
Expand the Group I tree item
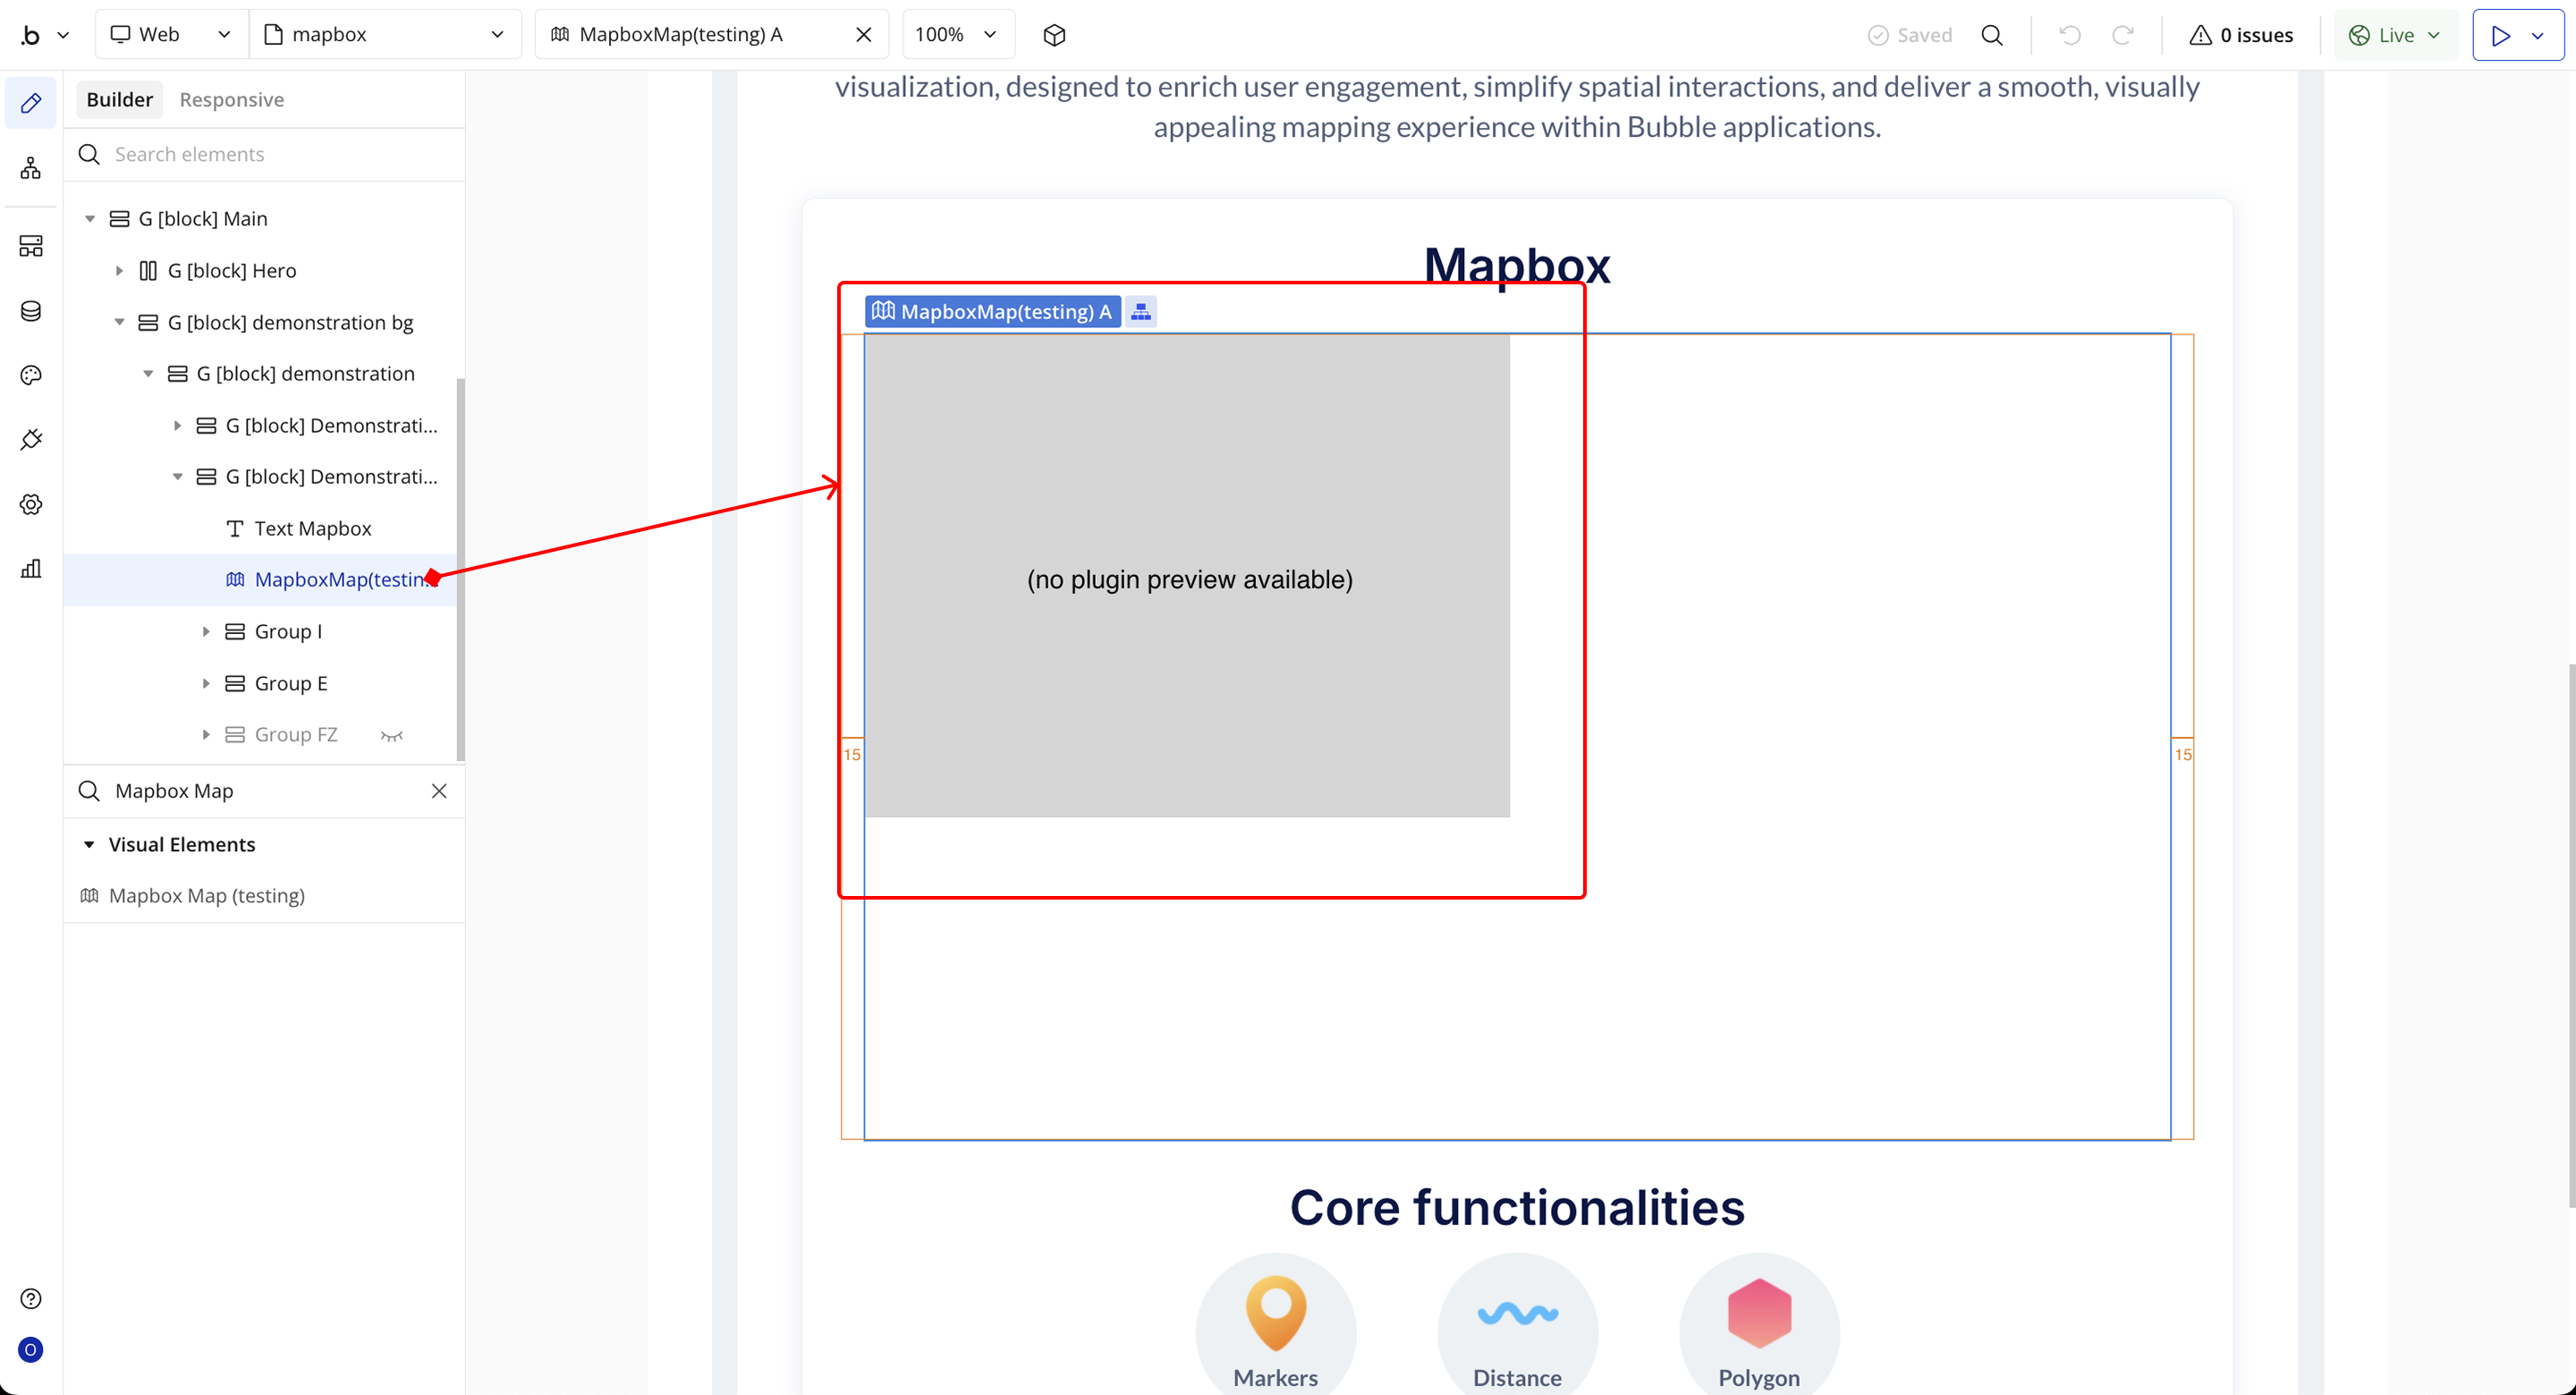[206, 632]
